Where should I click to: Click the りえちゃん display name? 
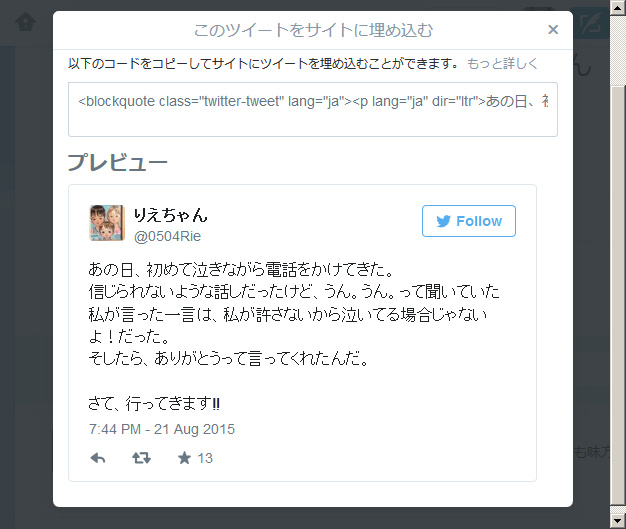click(x=170, y=215)
